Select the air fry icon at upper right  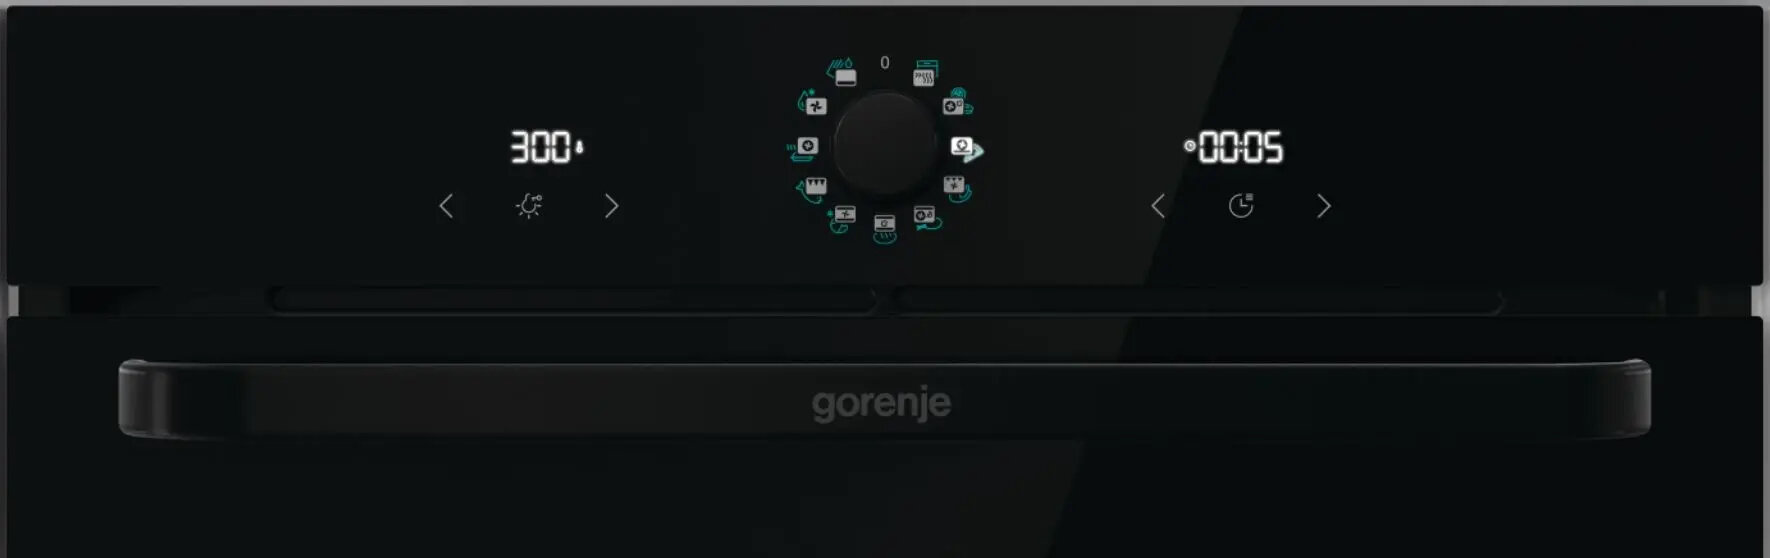point(957,102)
